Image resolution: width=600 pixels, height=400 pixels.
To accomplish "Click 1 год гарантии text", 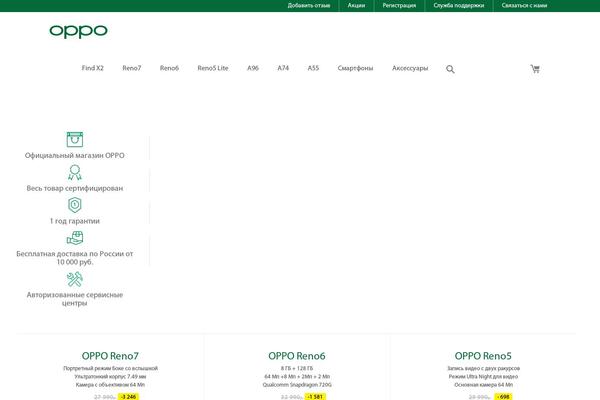I will [75, 221].
